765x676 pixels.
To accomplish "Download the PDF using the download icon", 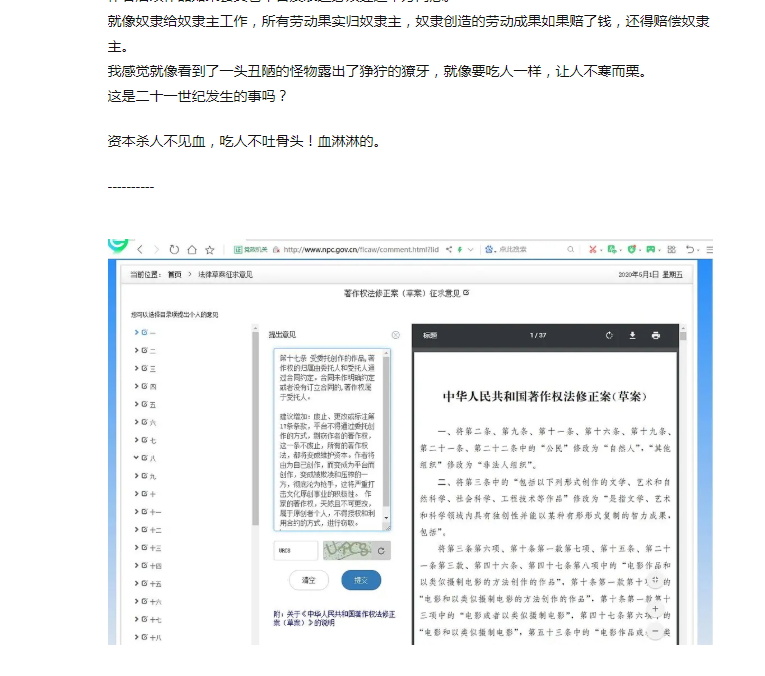I will (632, 335).
